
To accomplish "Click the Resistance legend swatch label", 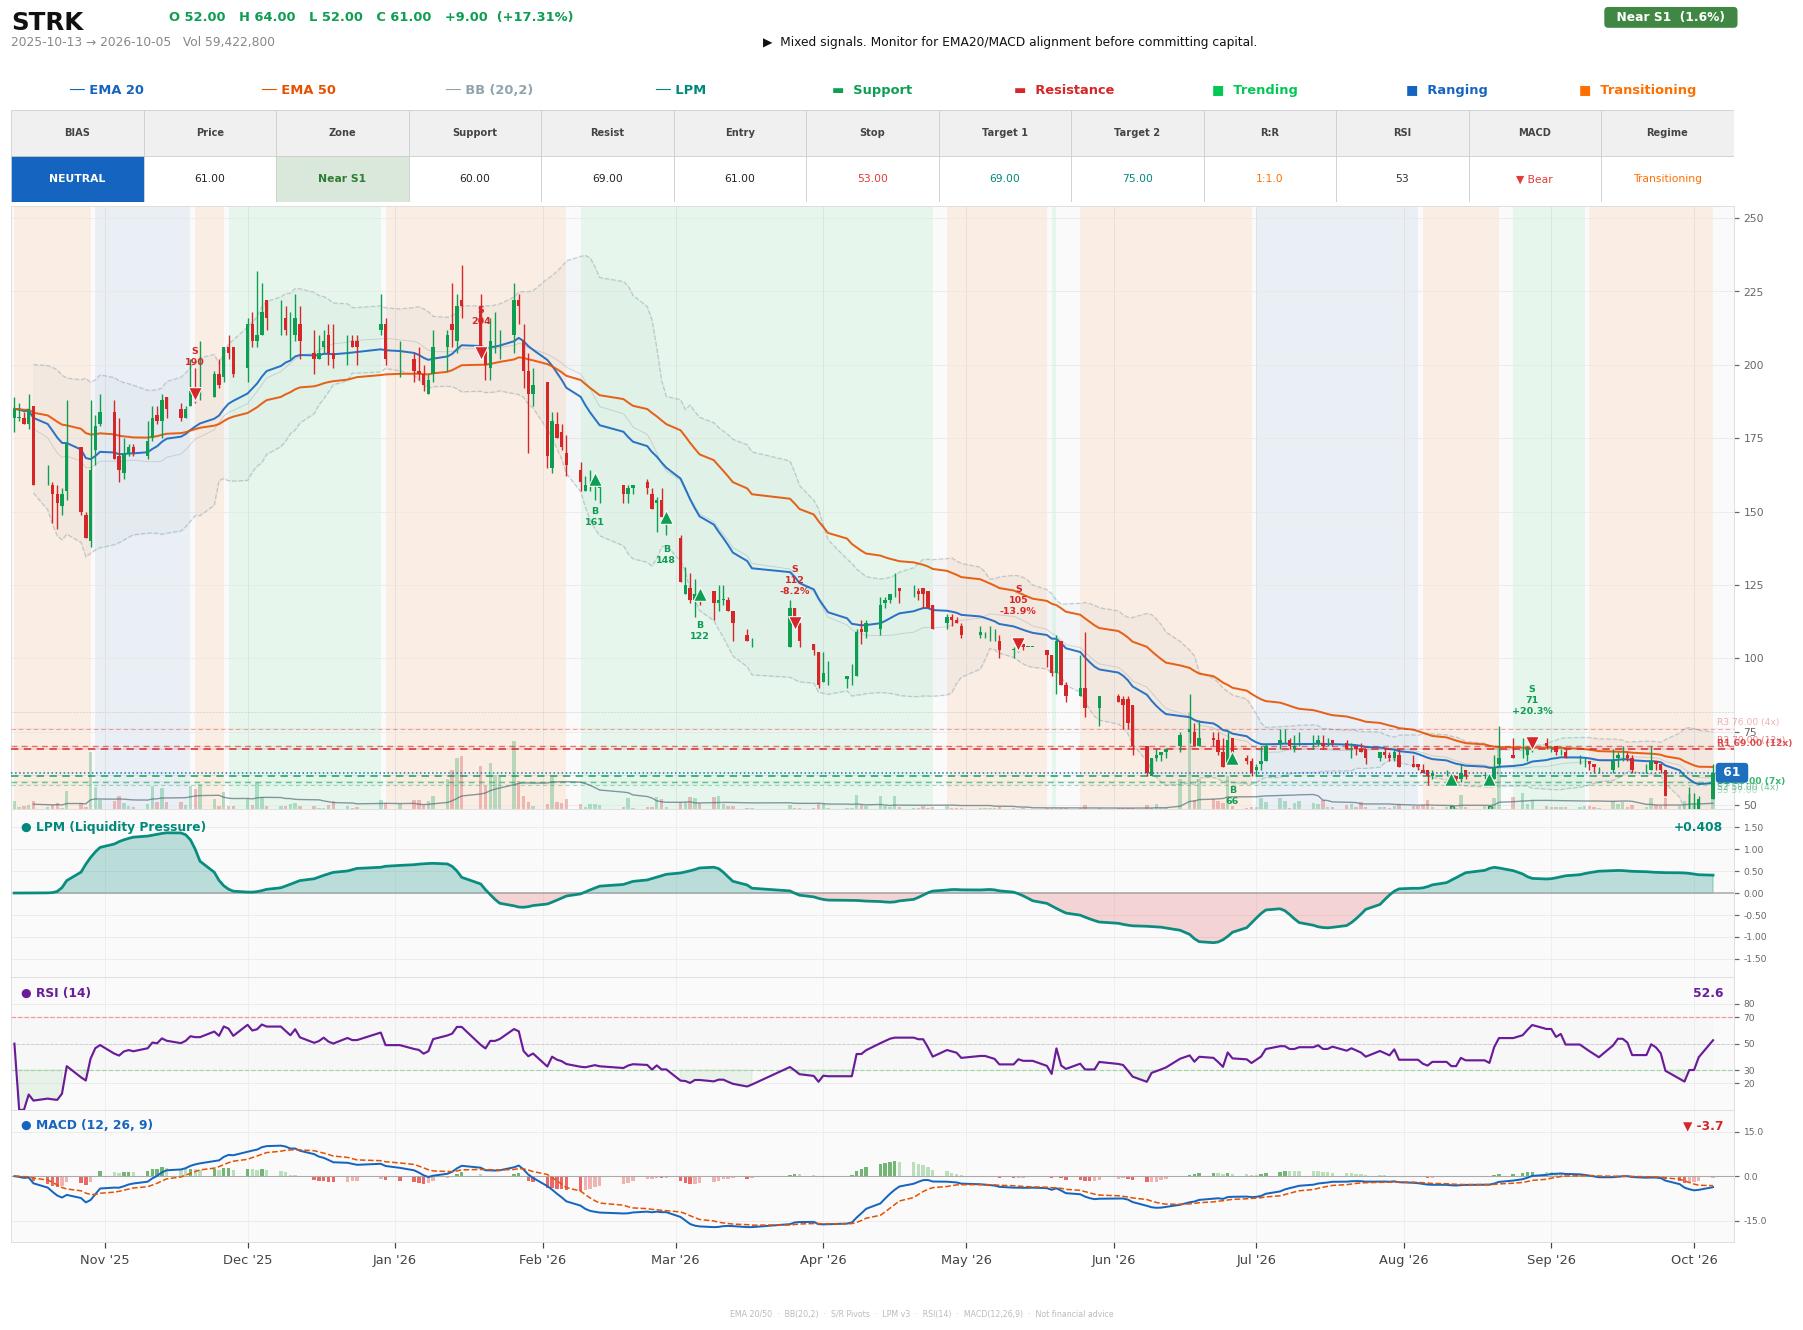I will [1063, 90].
